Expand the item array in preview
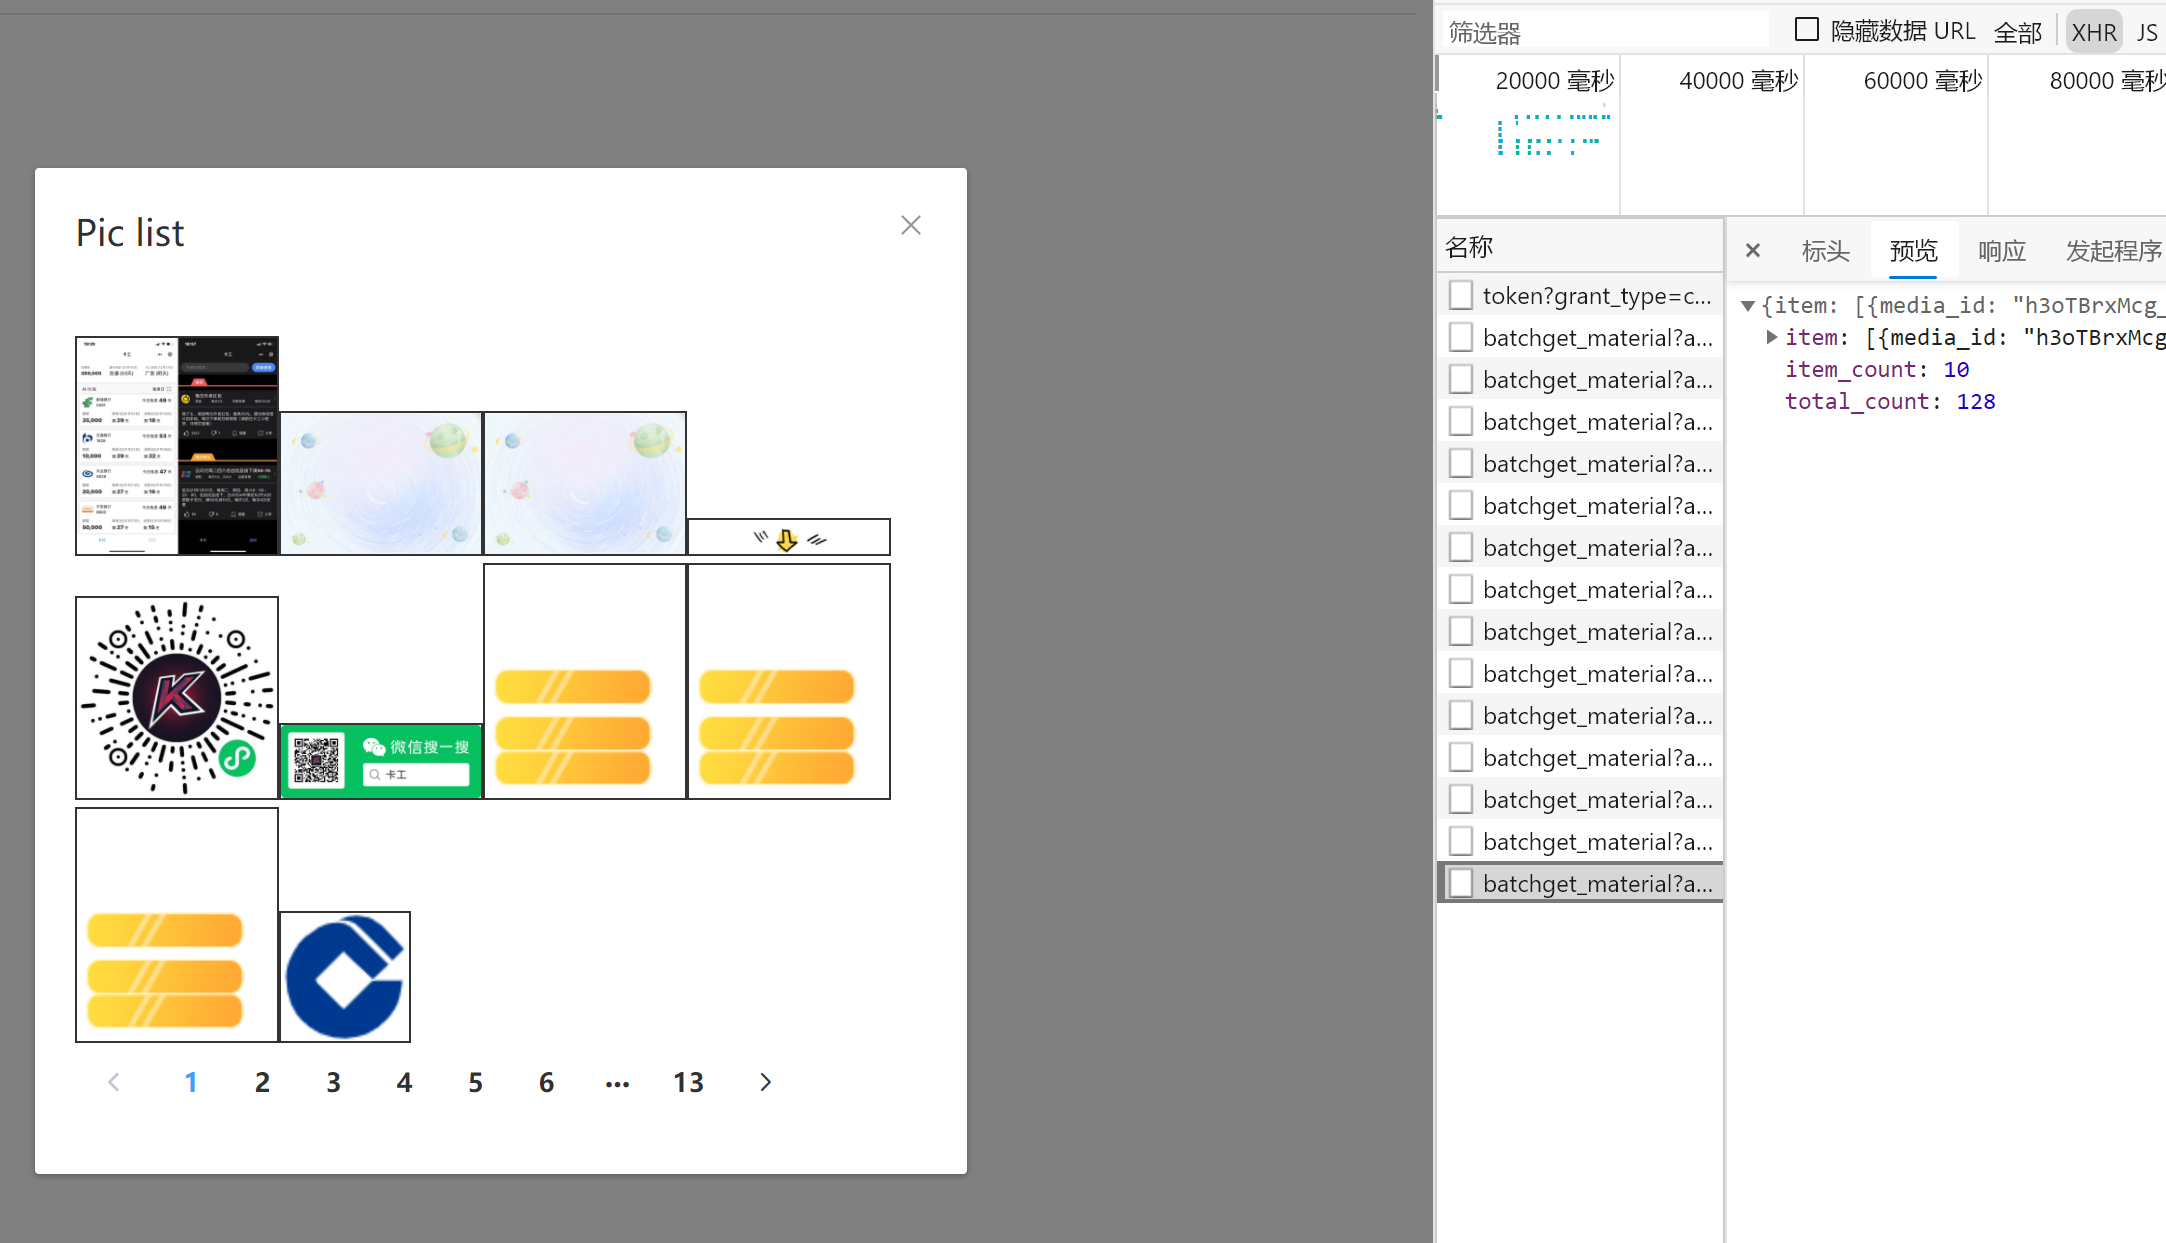2166x1243 pixels. (1771, 338)
